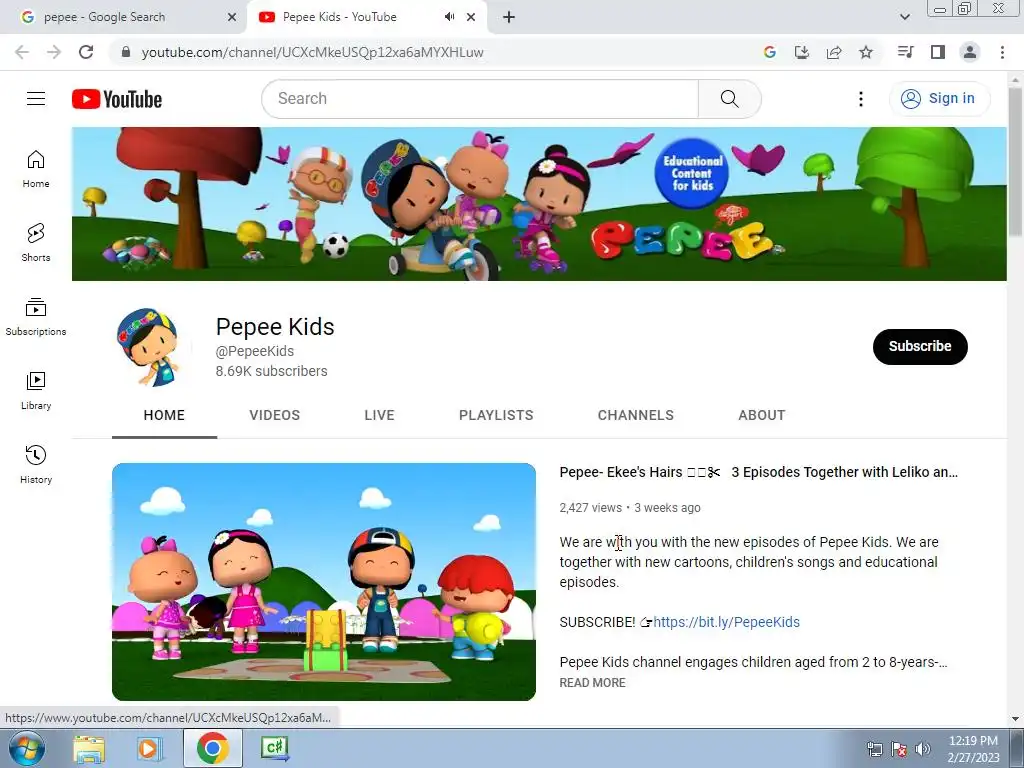Viewport: 1024px width, 768px height.
Task: Reload the page
Action: (x=86, y=52)
